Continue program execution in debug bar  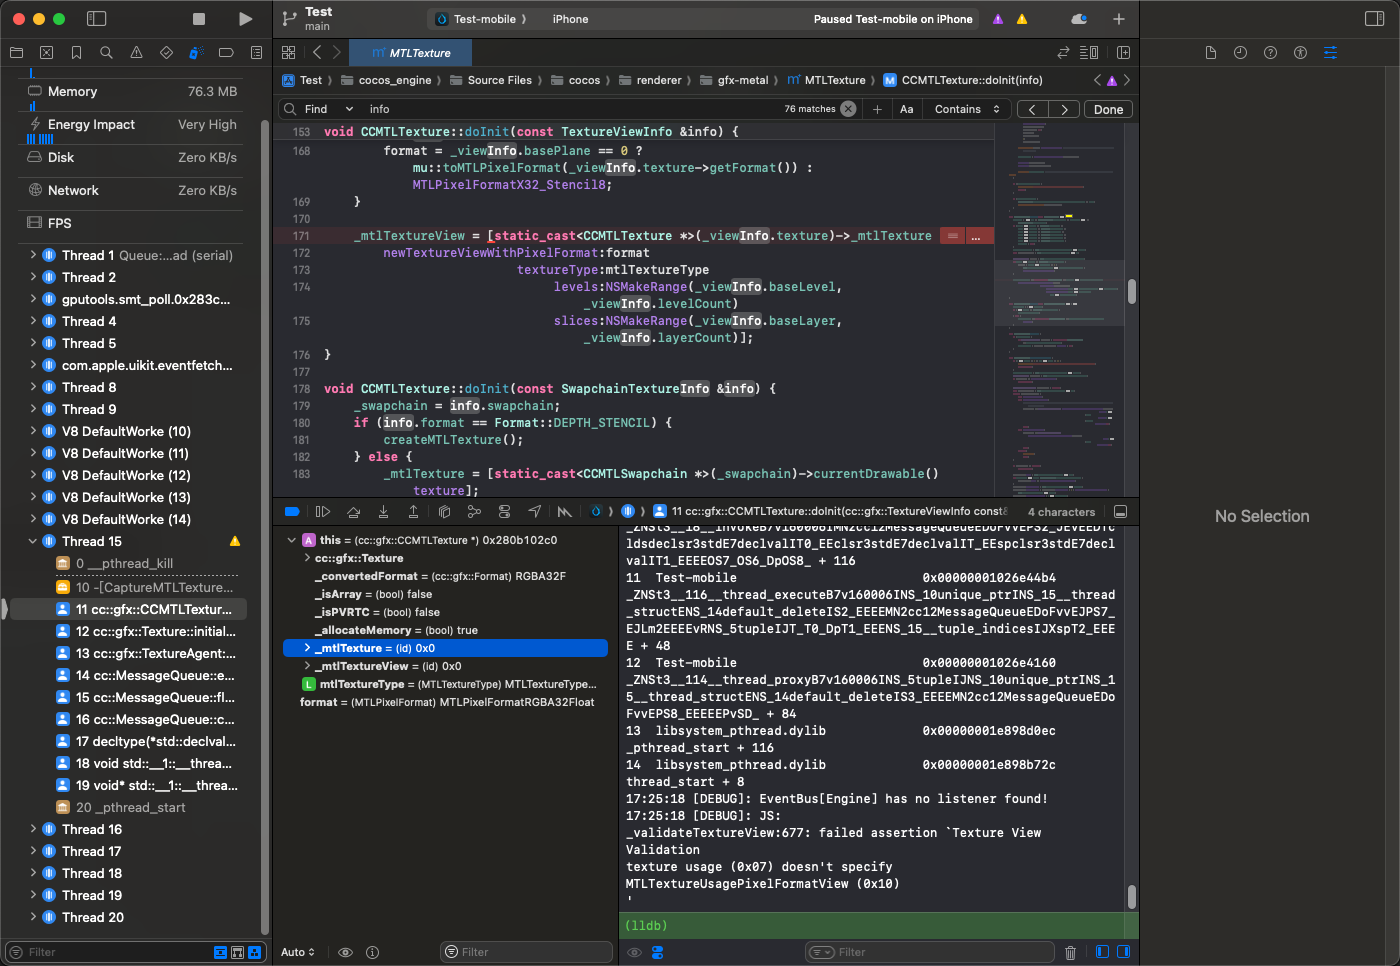pyautogui.click(x=323, y=511)
